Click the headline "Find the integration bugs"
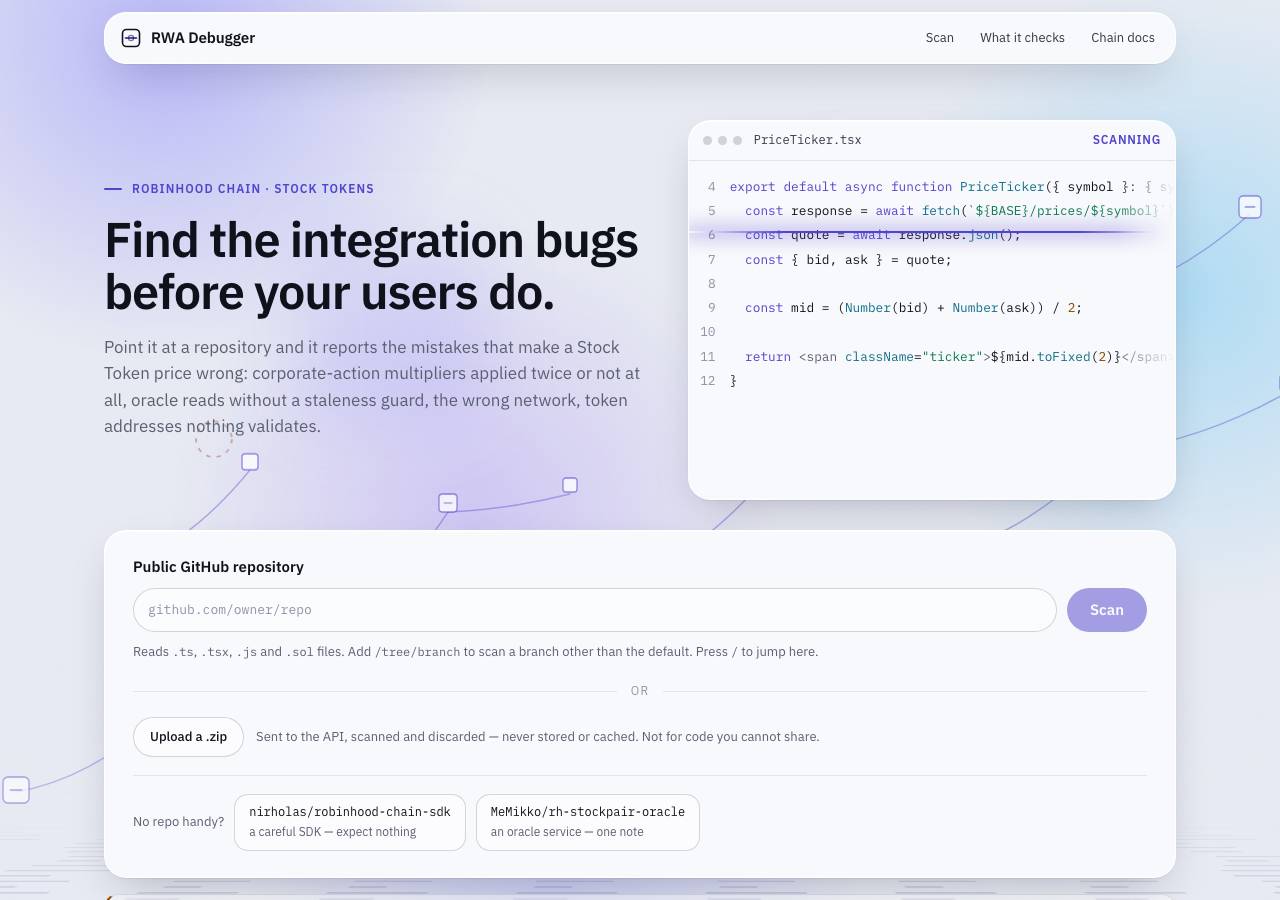 [x=371, y=240]
